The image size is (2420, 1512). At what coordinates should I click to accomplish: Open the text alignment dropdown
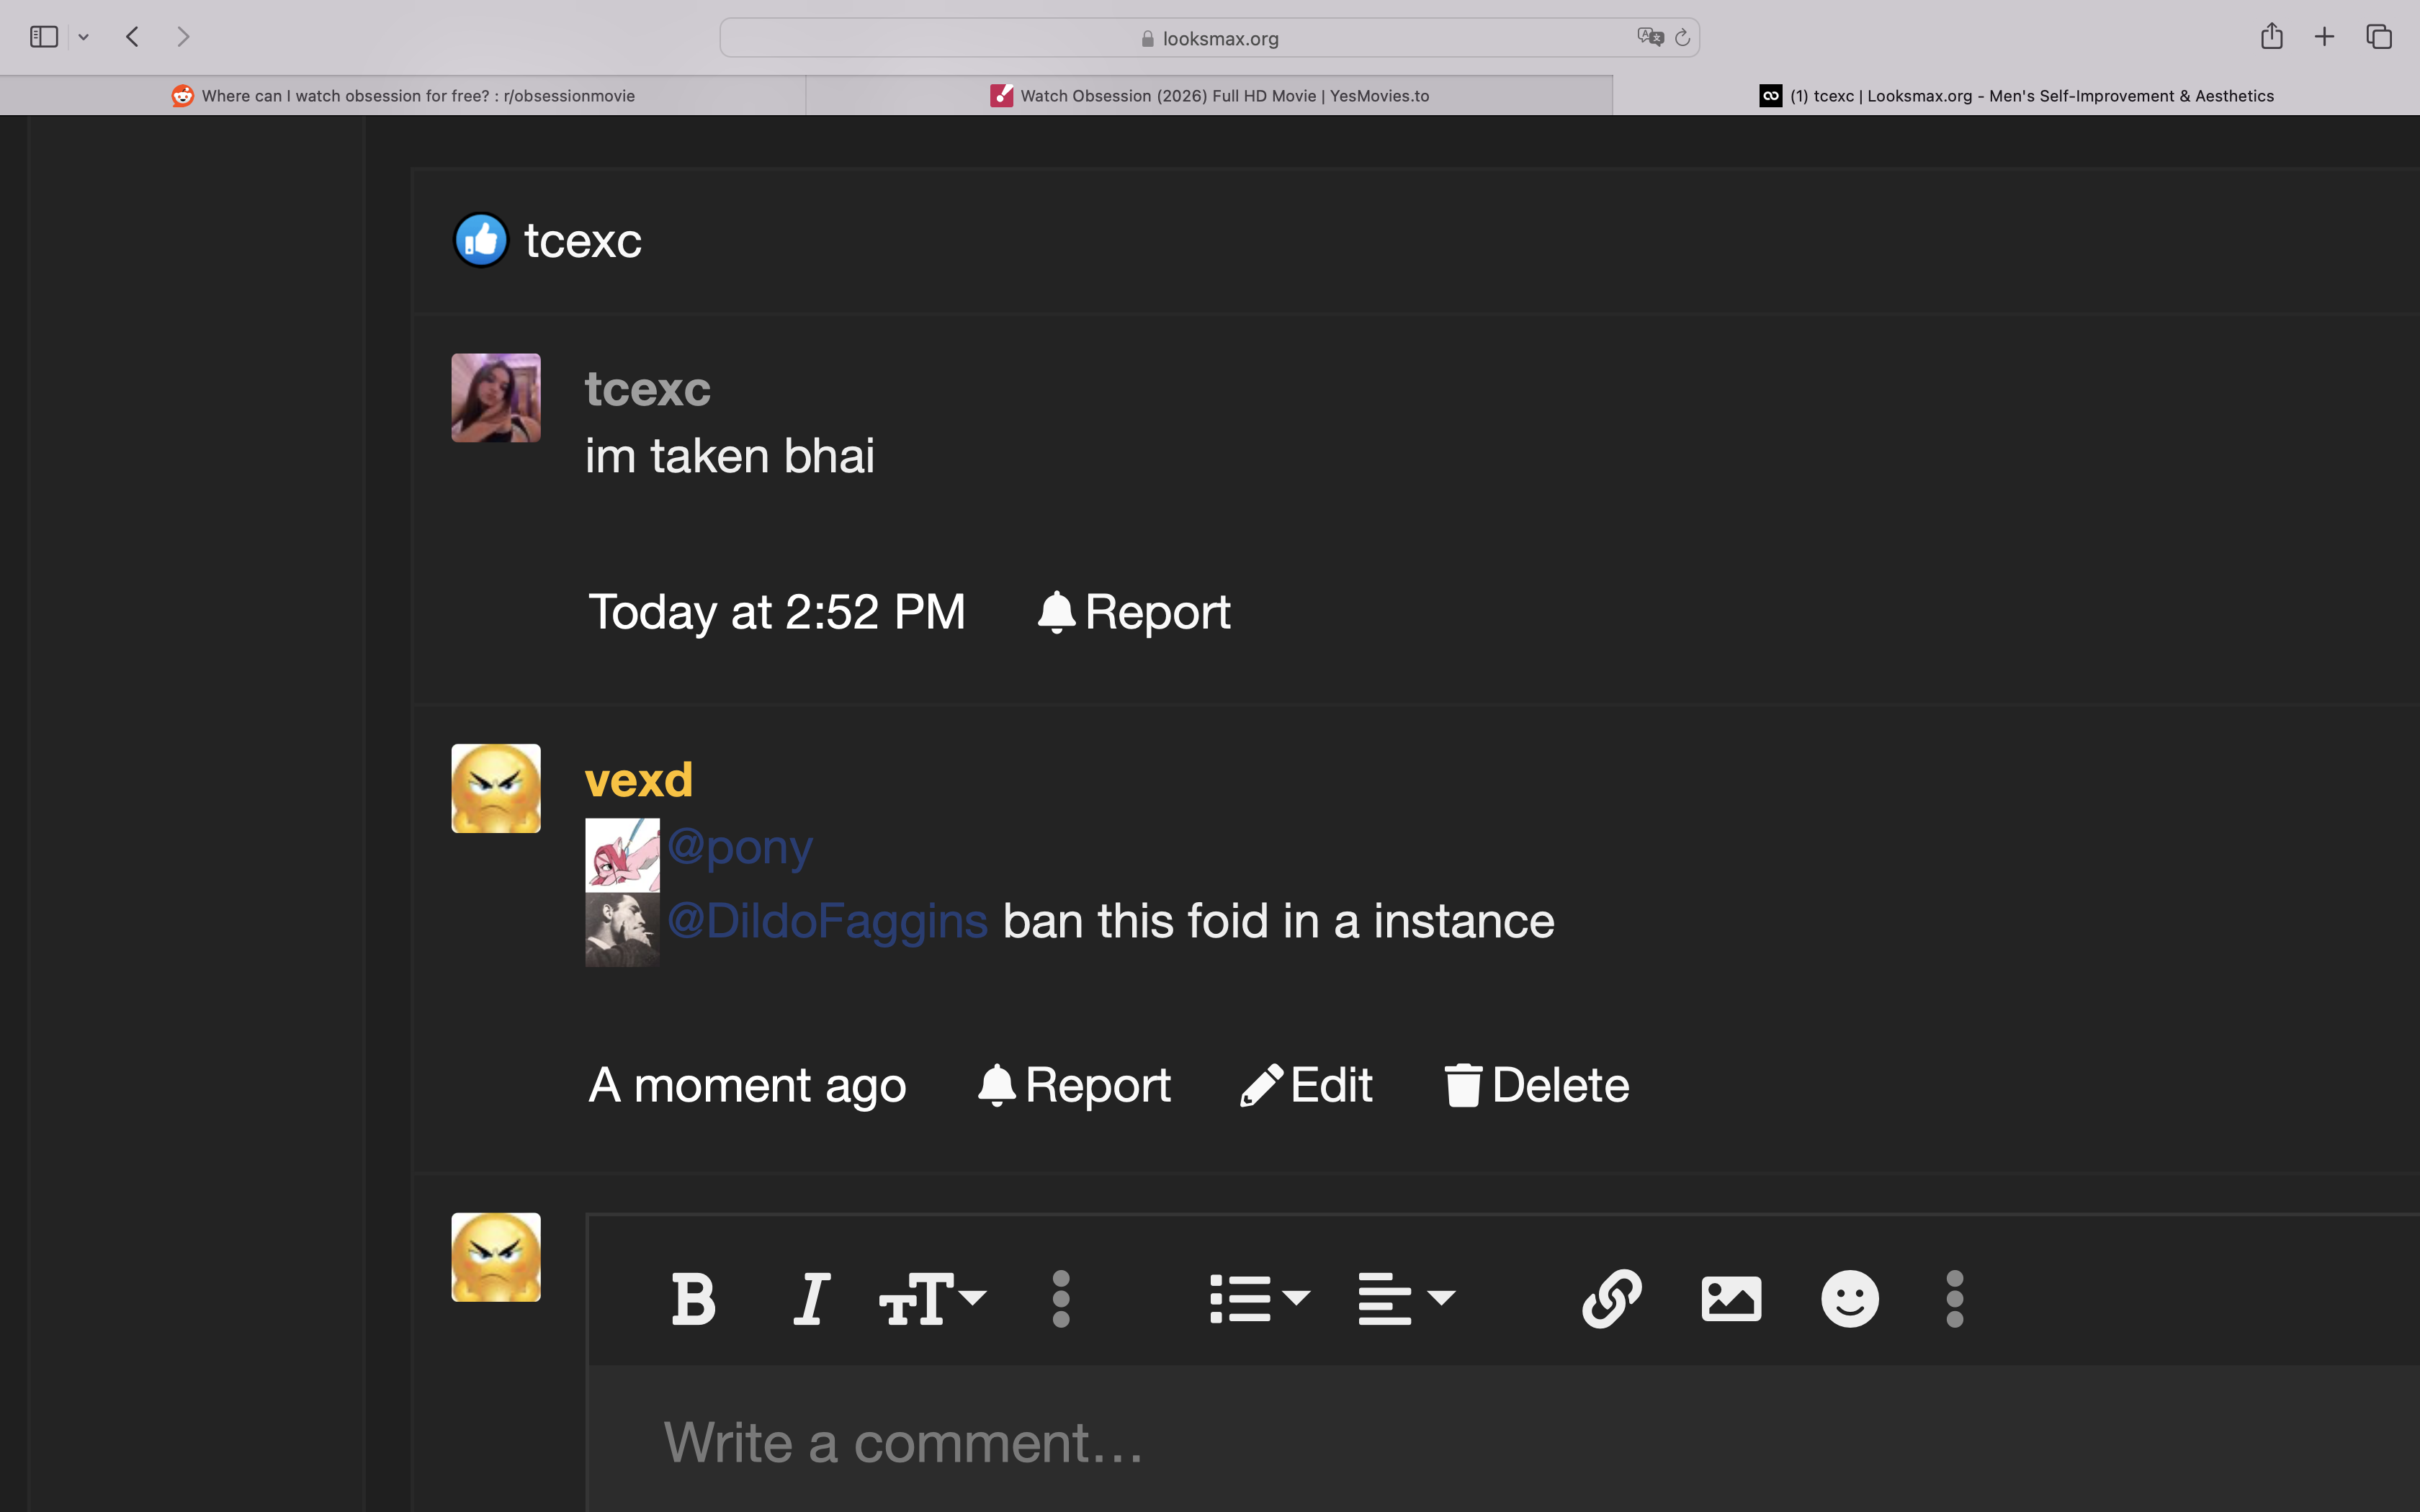tap(1406, 1299)
